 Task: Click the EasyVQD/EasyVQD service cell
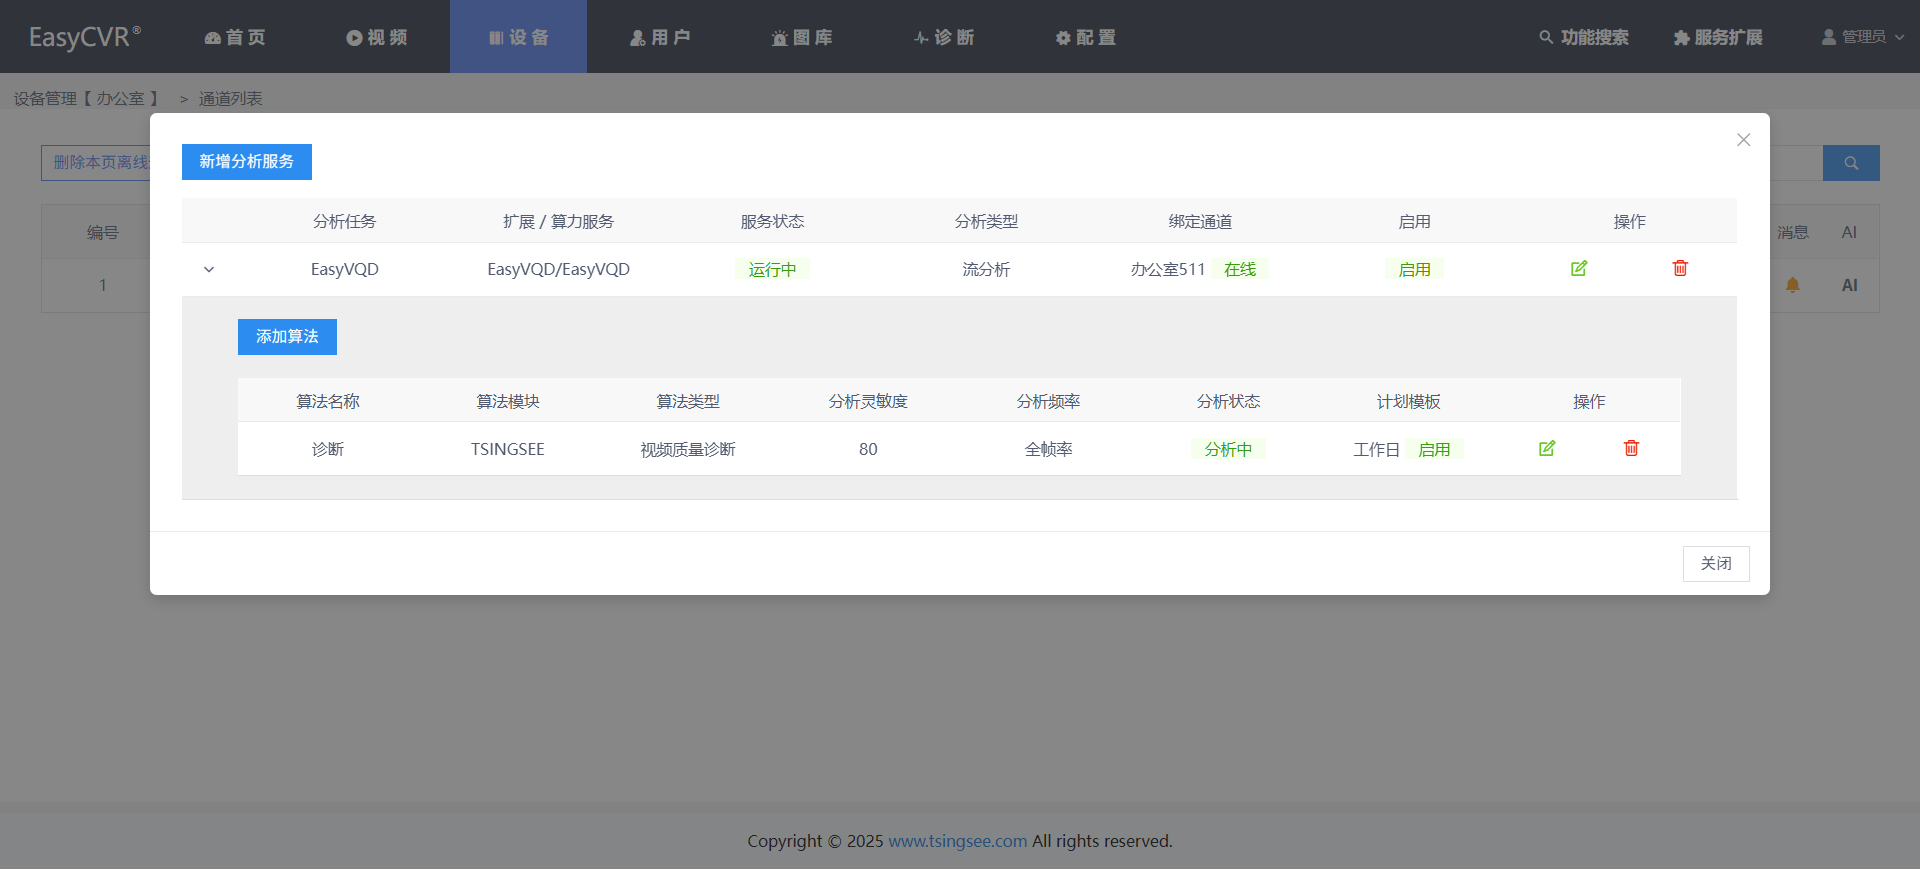pyautogui.click(x=558, y=269)
